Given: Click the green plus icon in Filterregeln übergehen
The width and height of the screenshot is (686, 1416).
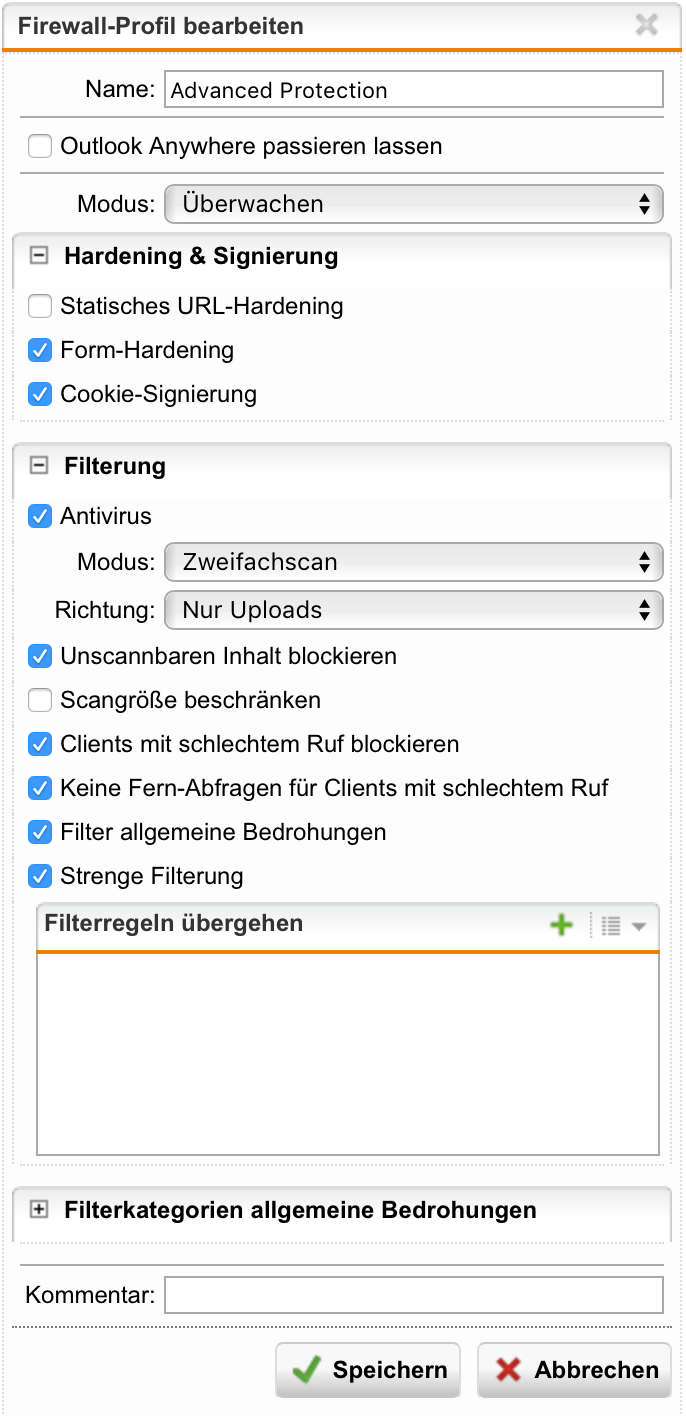Looking at the screenshot, I should 562,926.
